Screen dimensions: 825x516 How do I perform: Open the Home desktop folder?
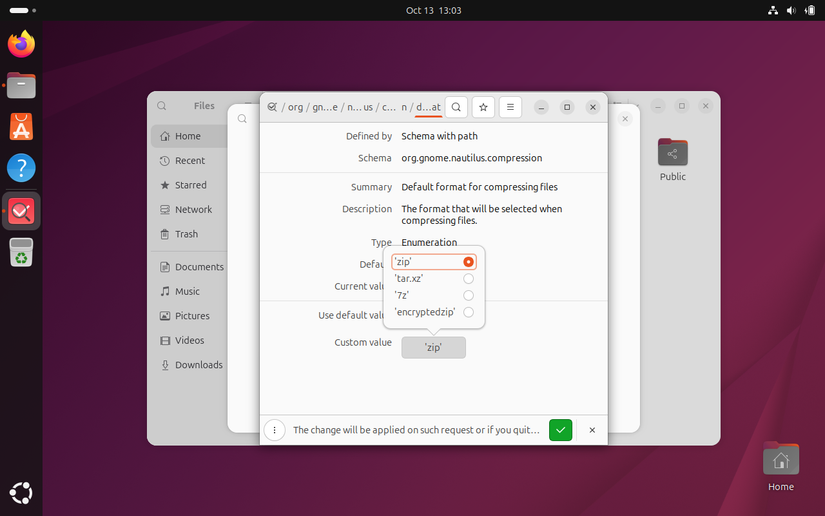(x=780, y=461)
